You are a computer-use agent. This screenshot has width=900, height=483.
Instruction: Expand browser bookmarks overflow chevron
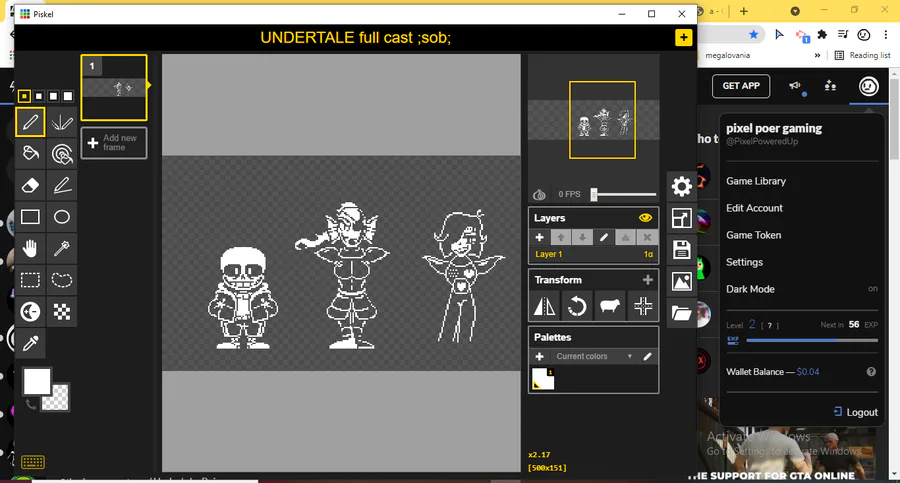(817, 55)
